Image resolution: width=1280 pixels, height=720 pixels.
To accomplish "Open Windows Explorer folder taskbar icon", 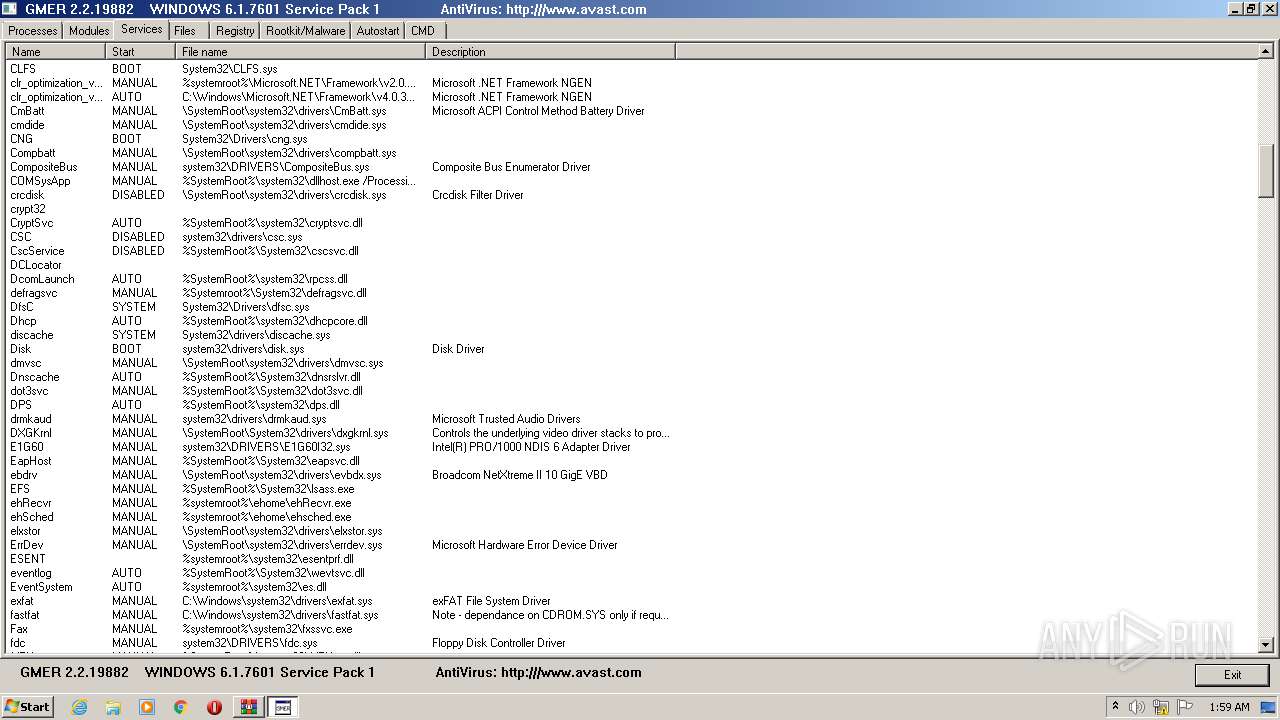I will point(113,707).
